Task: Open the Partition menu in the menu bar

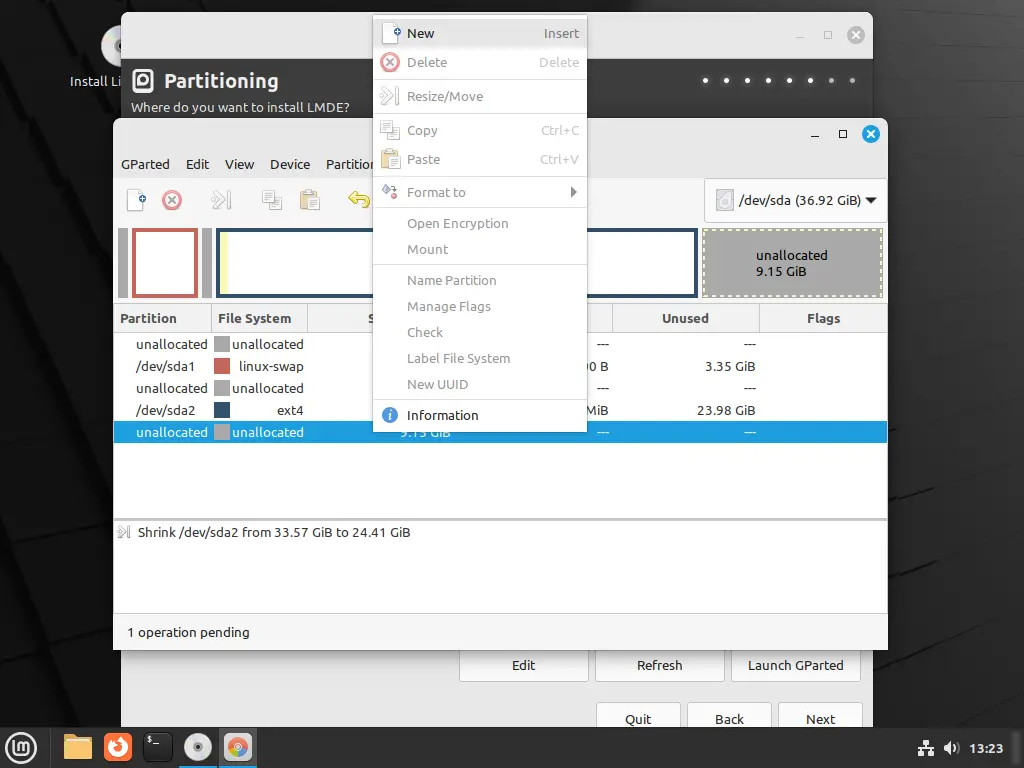Action: coord(349,165)
